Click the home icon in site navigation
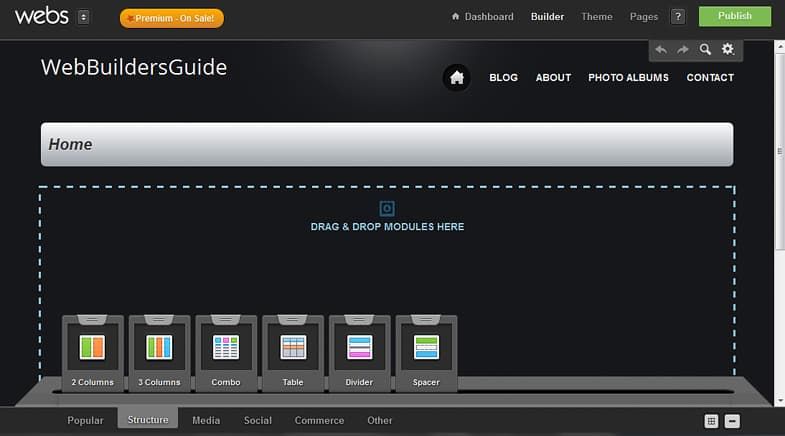The image size is (785, 436). [x=457, y=78]
